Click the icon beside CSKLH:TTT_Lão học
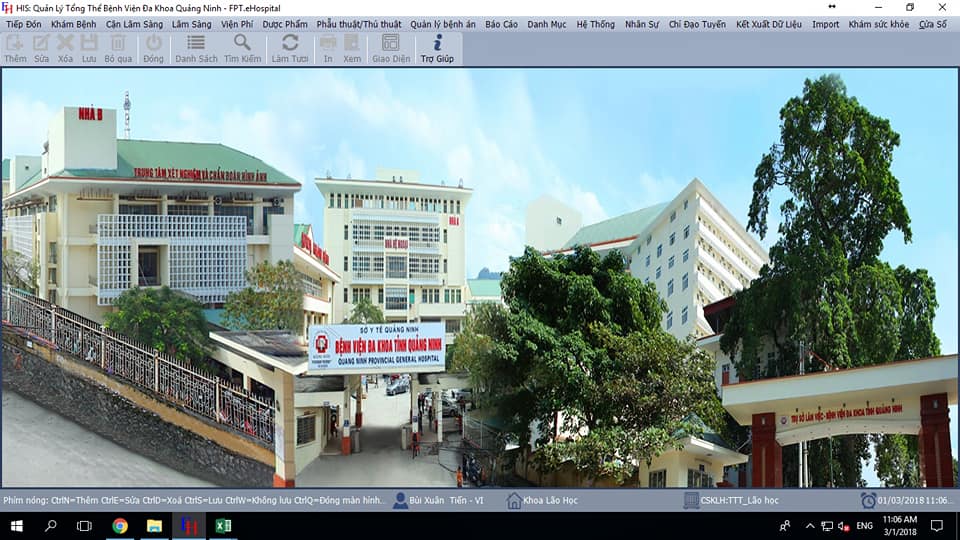This screenshot has width=960, height=540. coord(691,500)
